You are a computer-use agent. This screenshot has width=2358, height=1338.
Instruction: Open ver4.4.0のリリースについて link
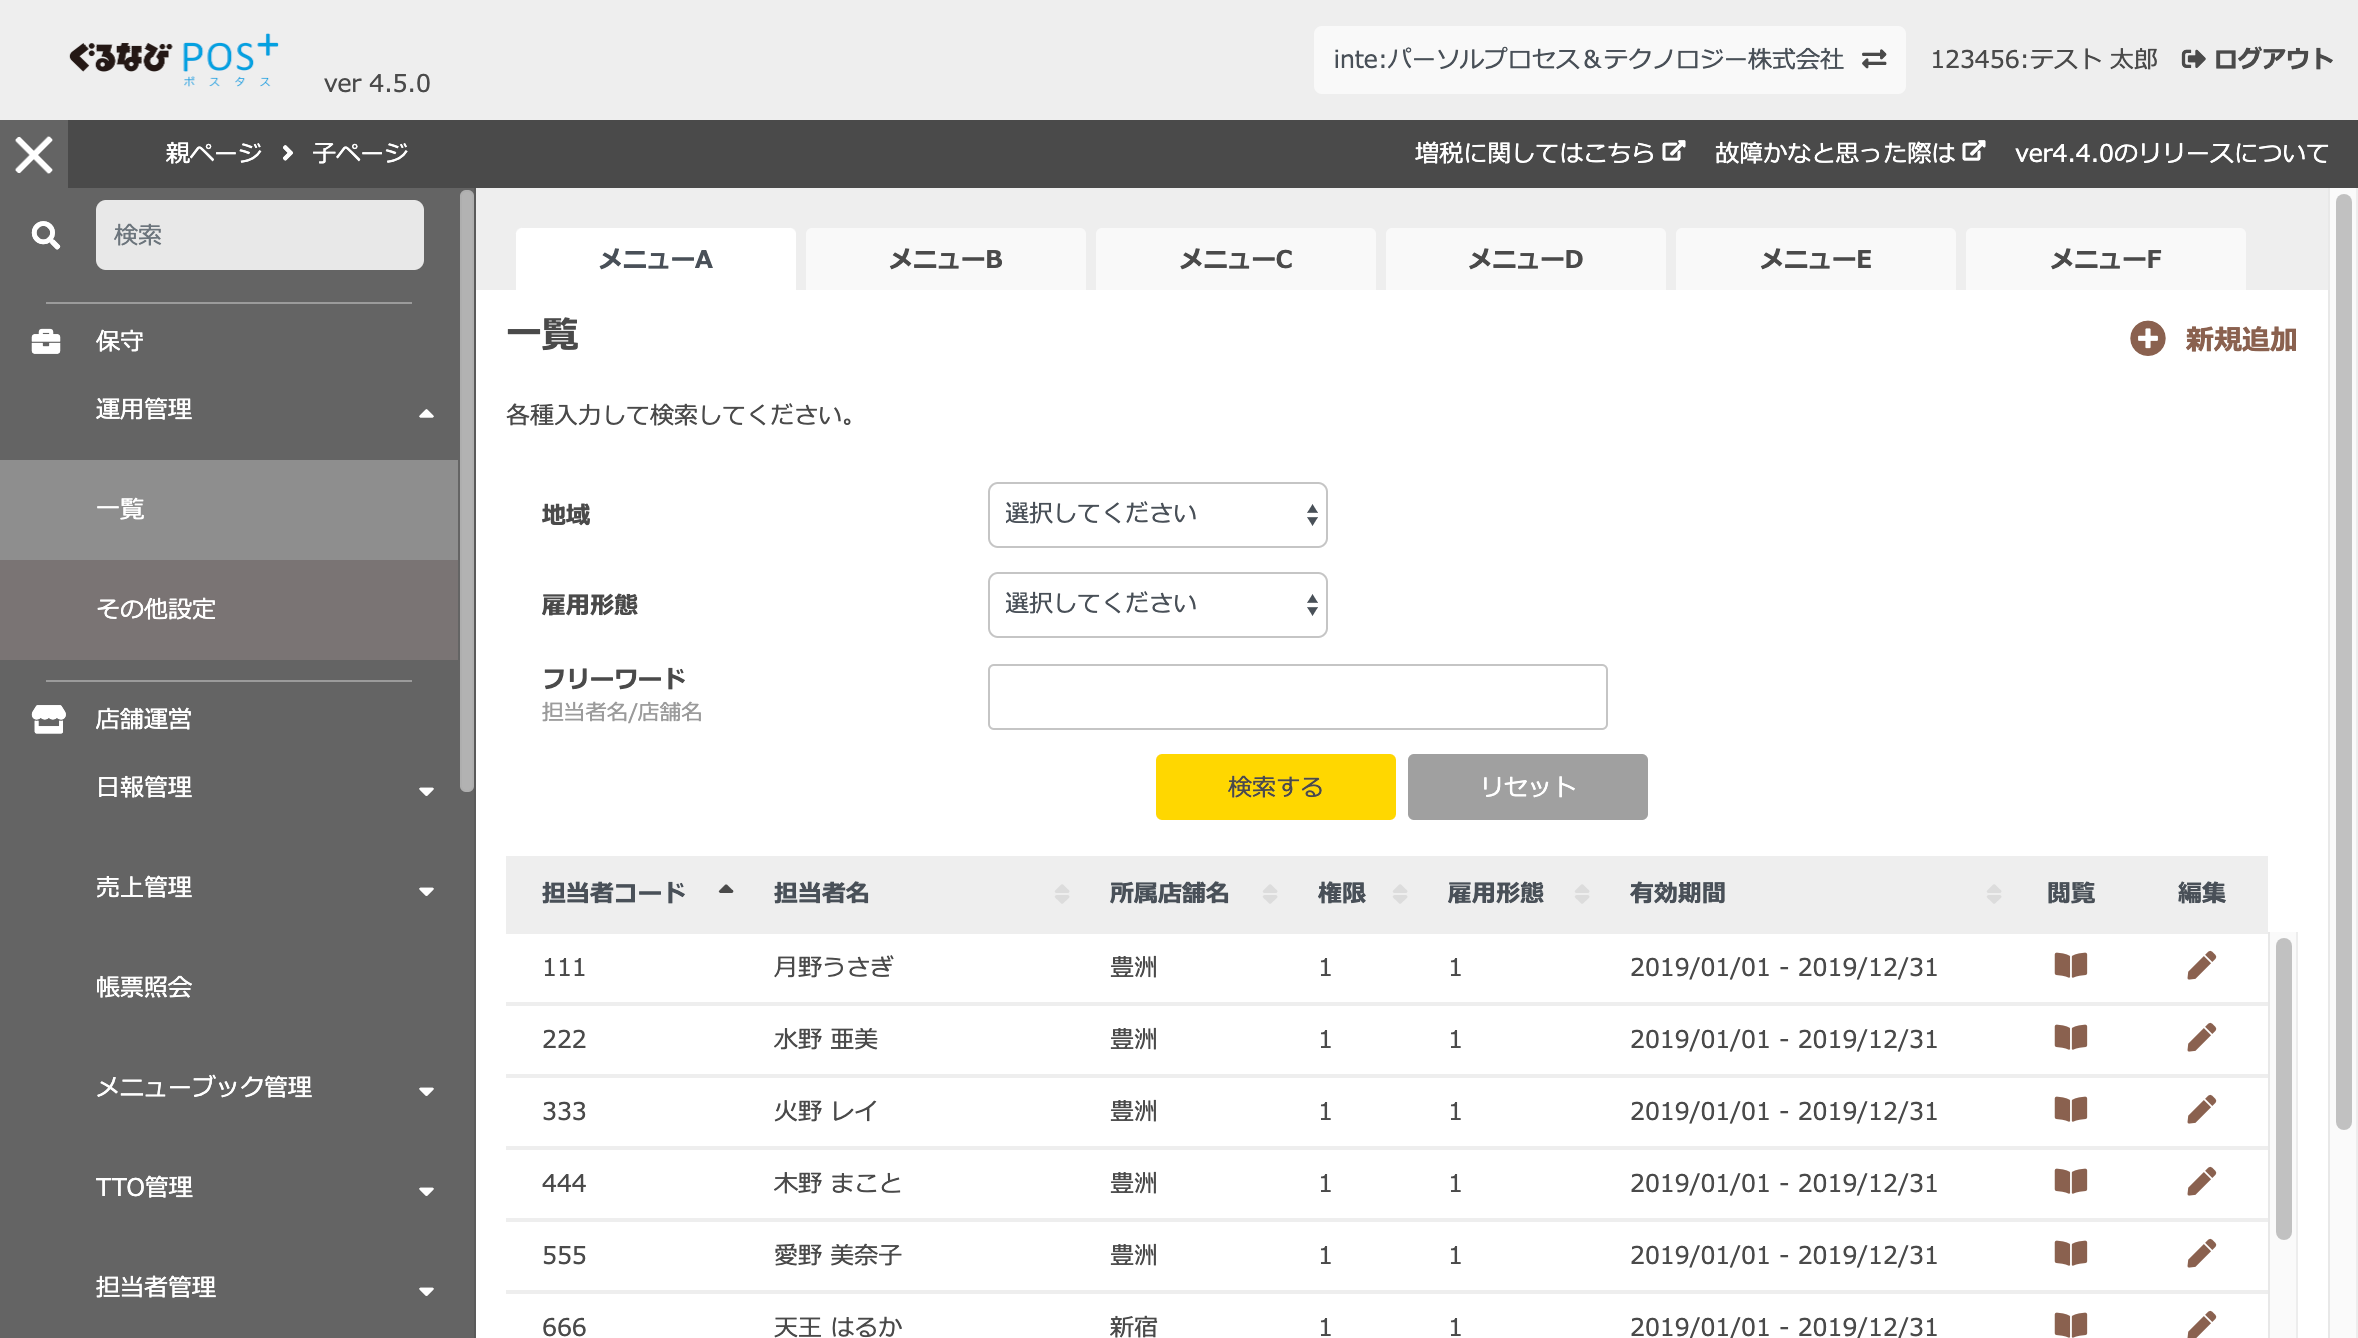[x=2171, y=153]
